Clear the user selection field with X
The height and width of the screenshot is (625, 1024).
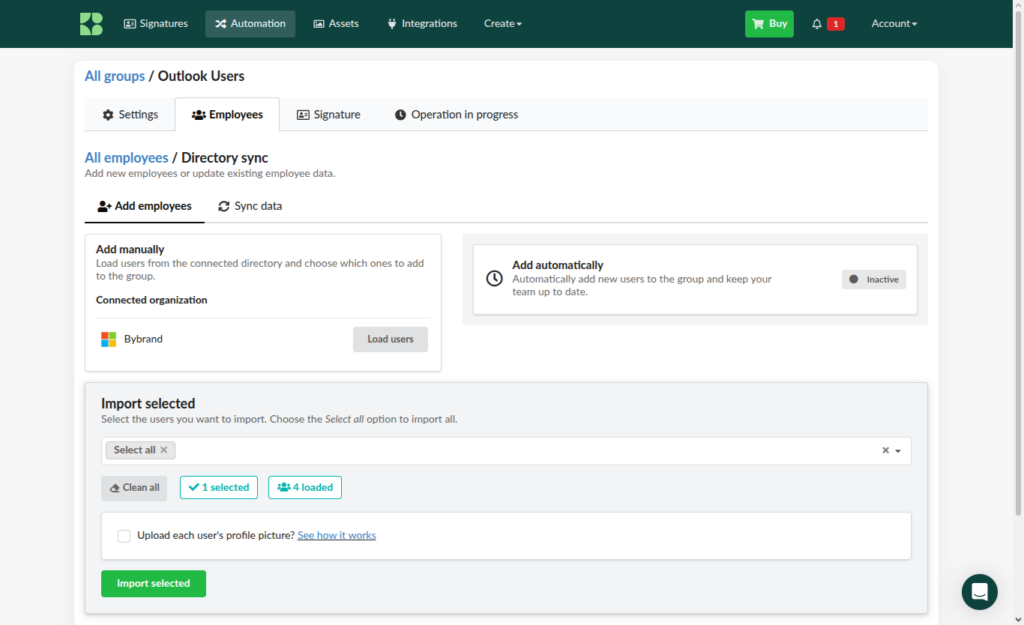[886, 450]
